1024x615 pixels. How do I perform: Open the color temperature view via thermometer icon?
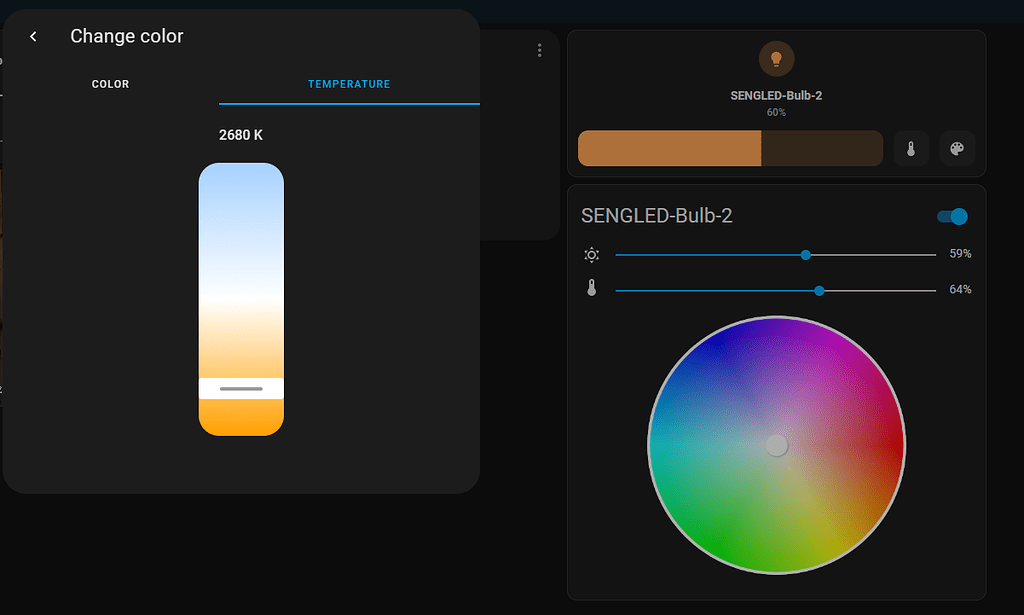tap(911, 148)
